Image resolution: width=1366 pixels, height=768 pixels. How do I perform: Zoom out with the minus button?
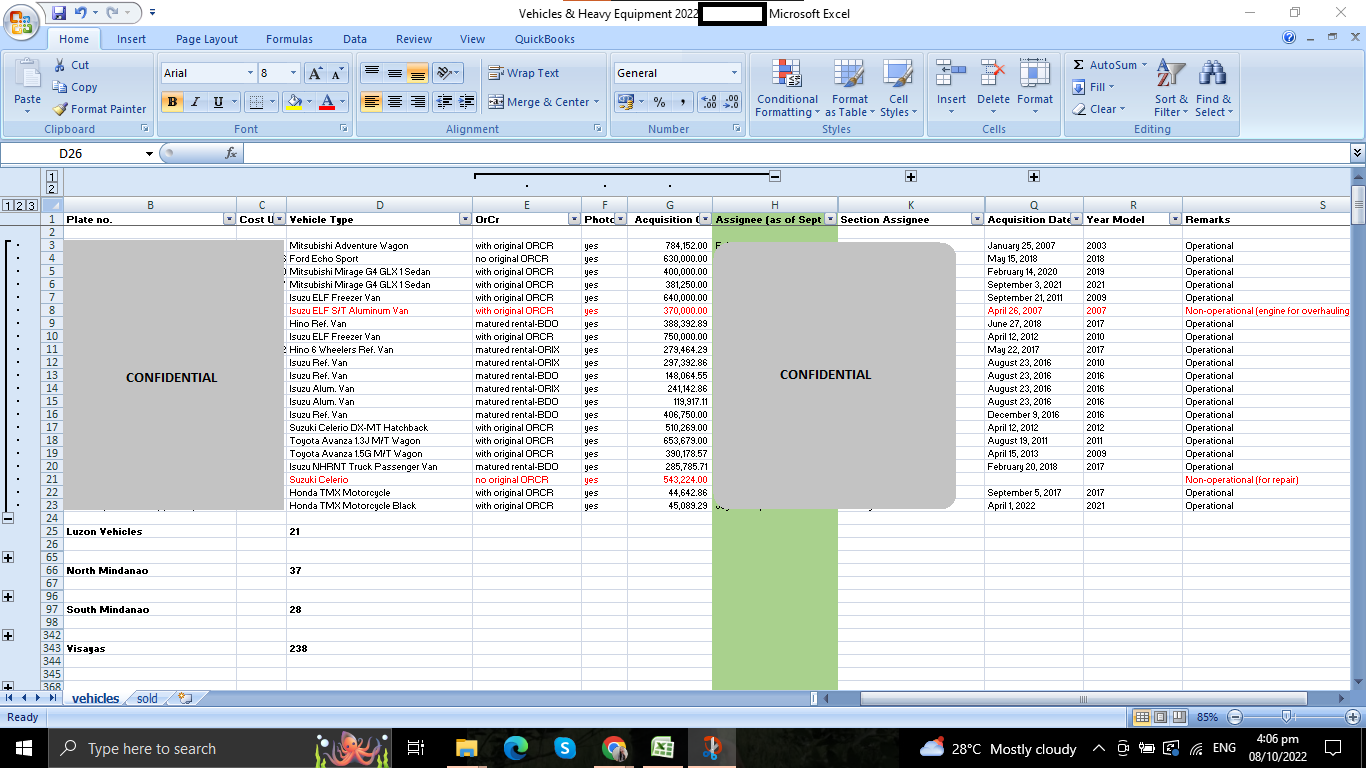pos(1235,717)
